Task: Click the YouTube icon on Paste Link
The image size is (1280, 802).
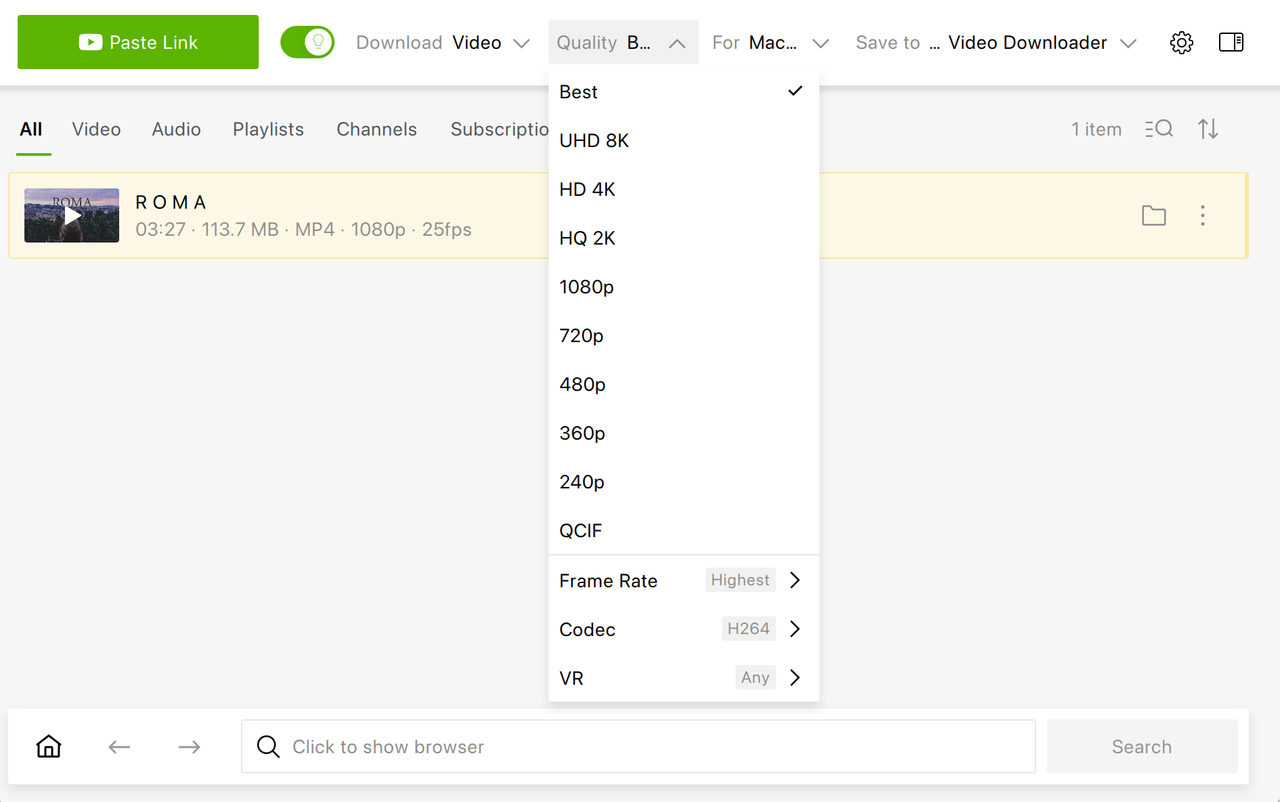Action: pyautogui.click(x=91, y=43)
